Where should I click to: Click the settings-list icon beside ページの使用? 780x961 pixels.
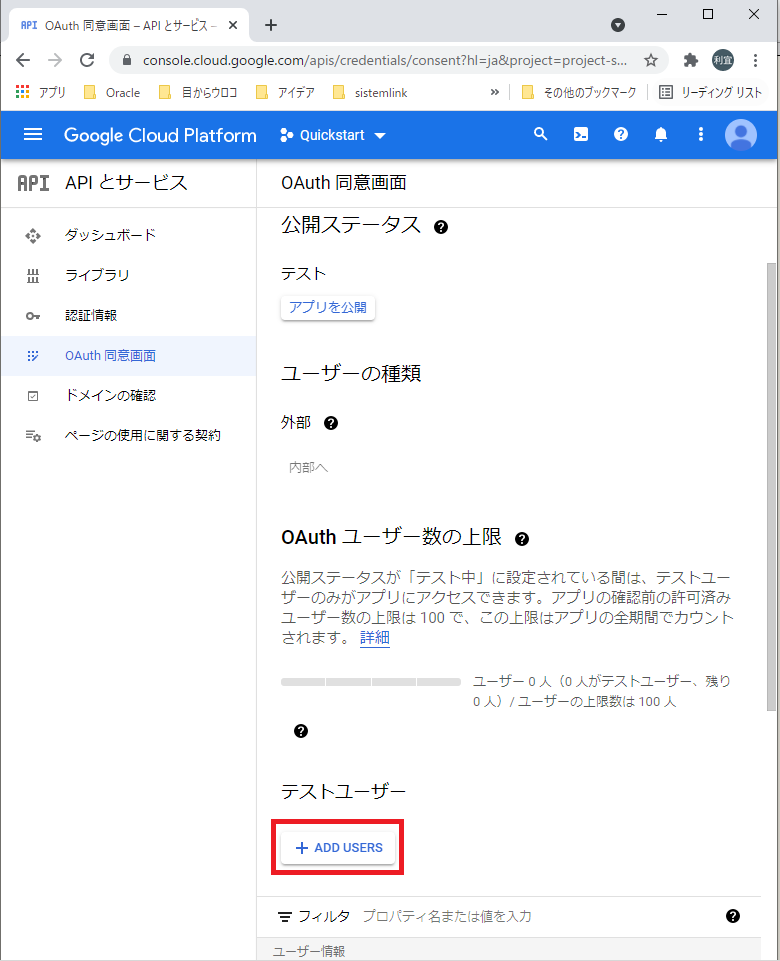click(33, 436)
